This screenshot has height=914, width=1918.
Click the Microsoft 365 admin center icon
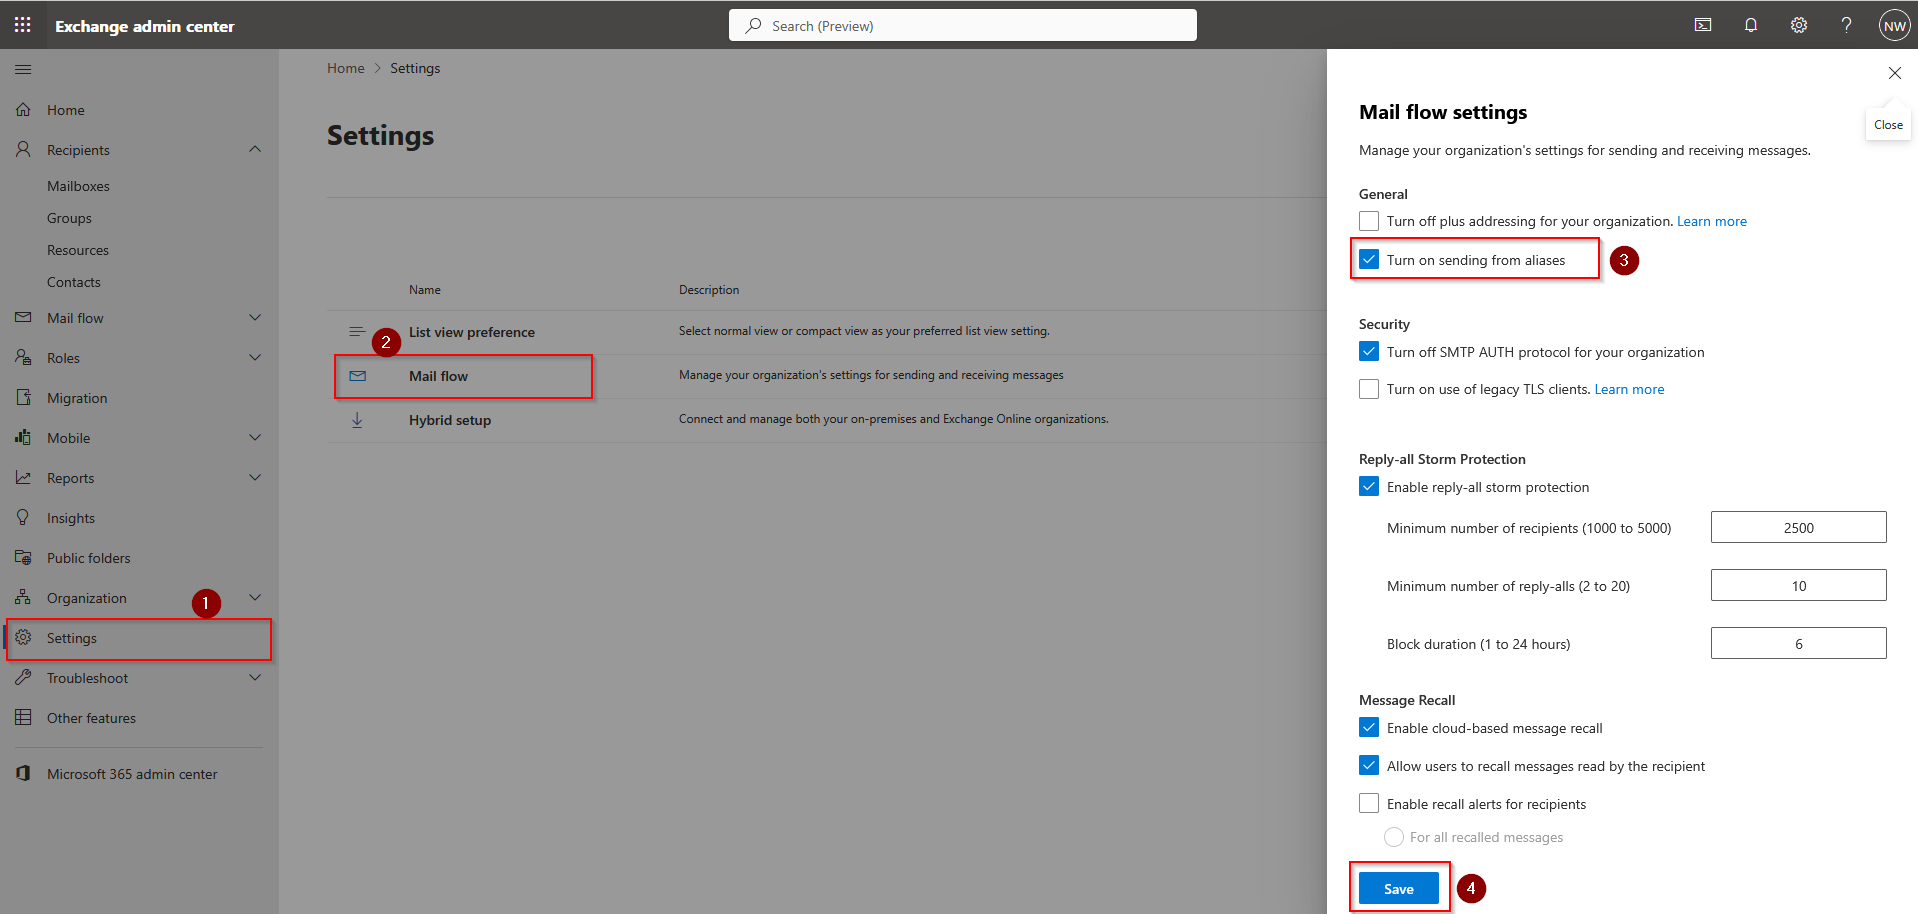(23, 773)
